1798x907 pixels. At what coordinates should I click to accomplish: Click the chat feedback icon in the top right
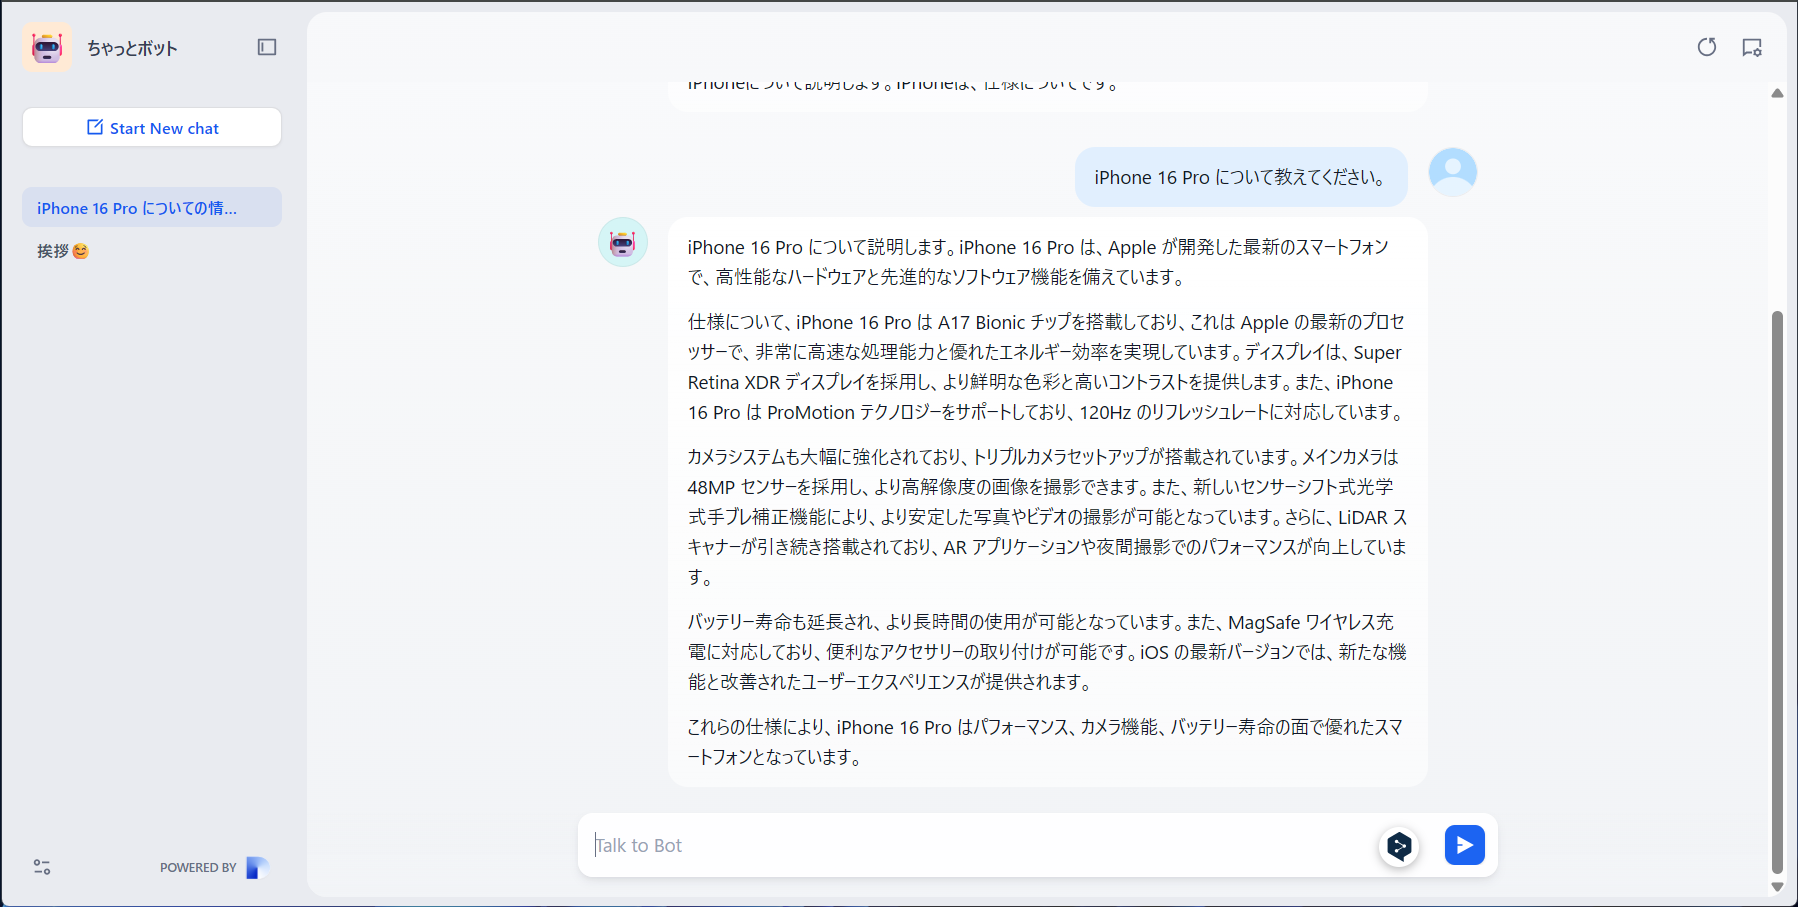click(x=1752, y=47)
